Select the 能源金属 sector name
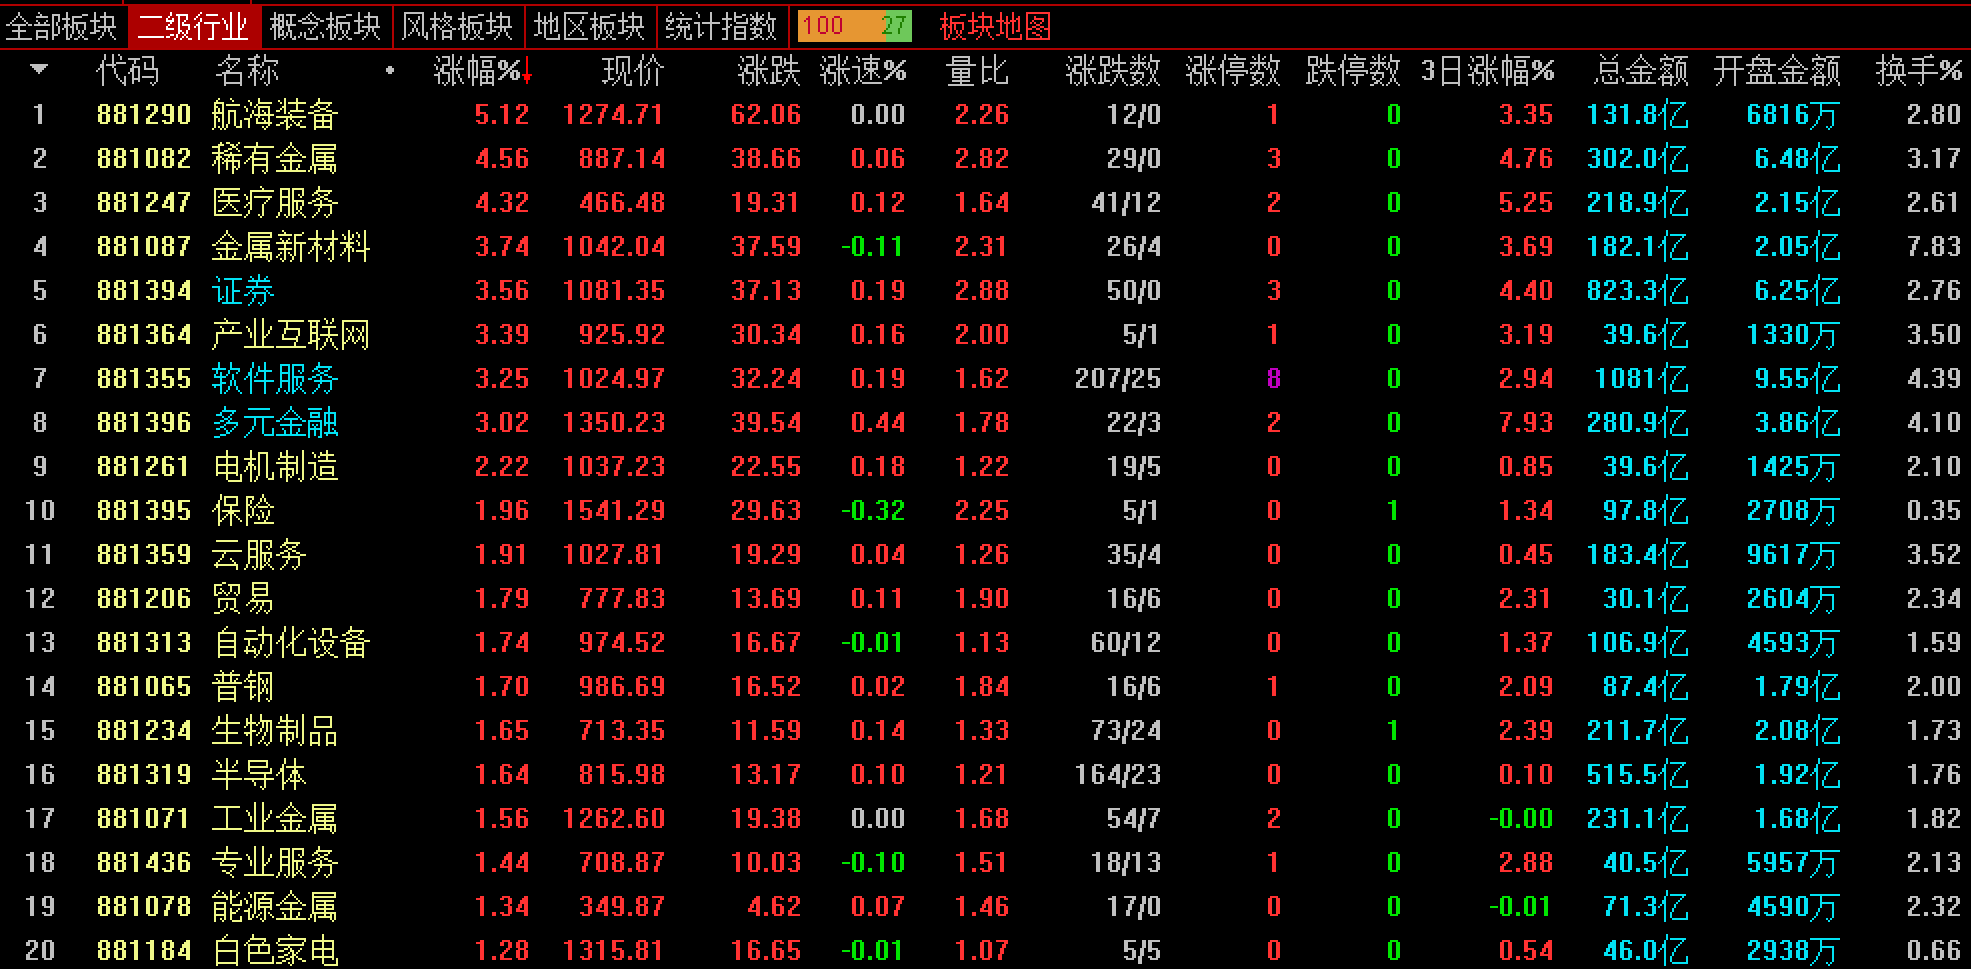The height and width of the screenshot is (969, 1971). coord(275,907)
